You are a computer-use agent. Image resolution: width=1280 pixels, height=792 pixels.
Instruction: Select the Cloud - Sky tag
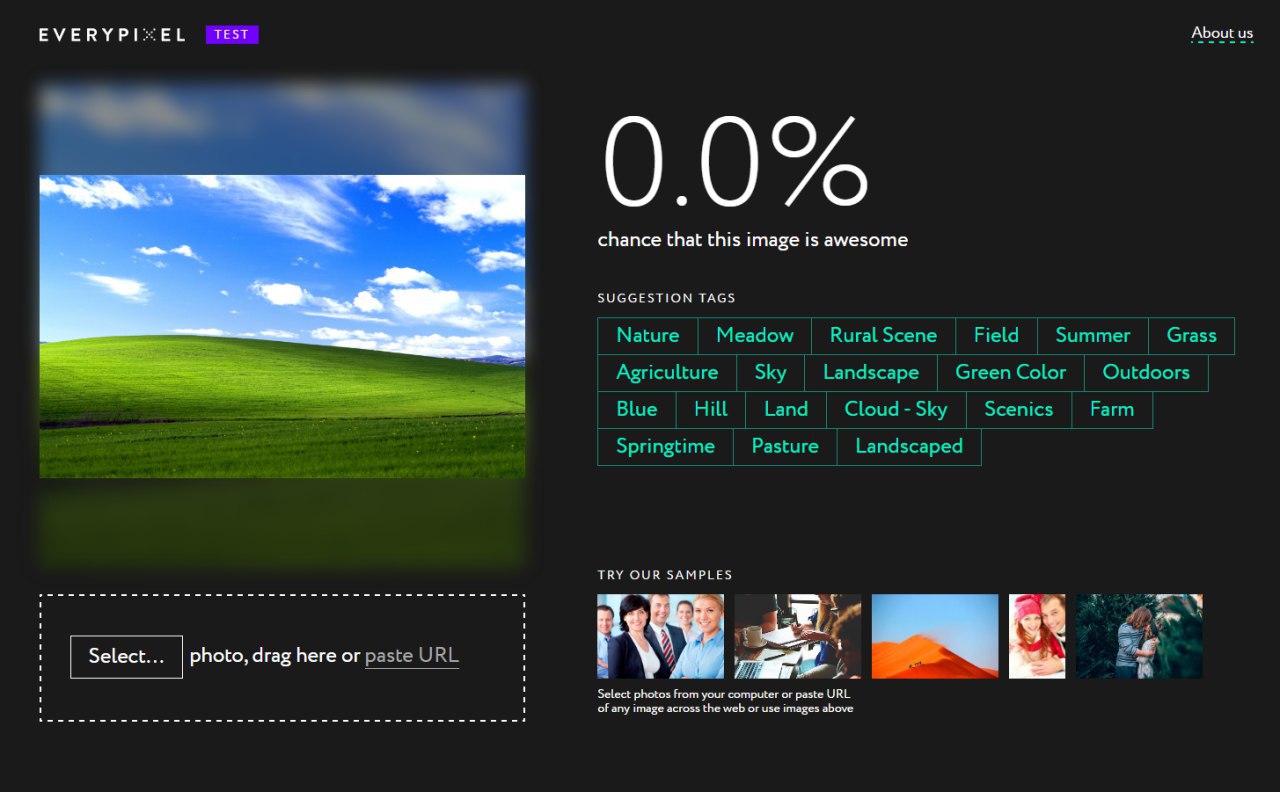(896, 410)
